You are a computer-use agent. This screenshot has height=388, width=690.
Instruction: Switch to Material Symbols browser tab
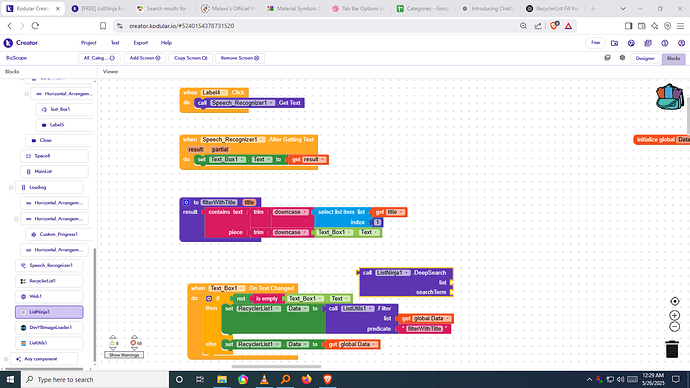coord(294,8)
